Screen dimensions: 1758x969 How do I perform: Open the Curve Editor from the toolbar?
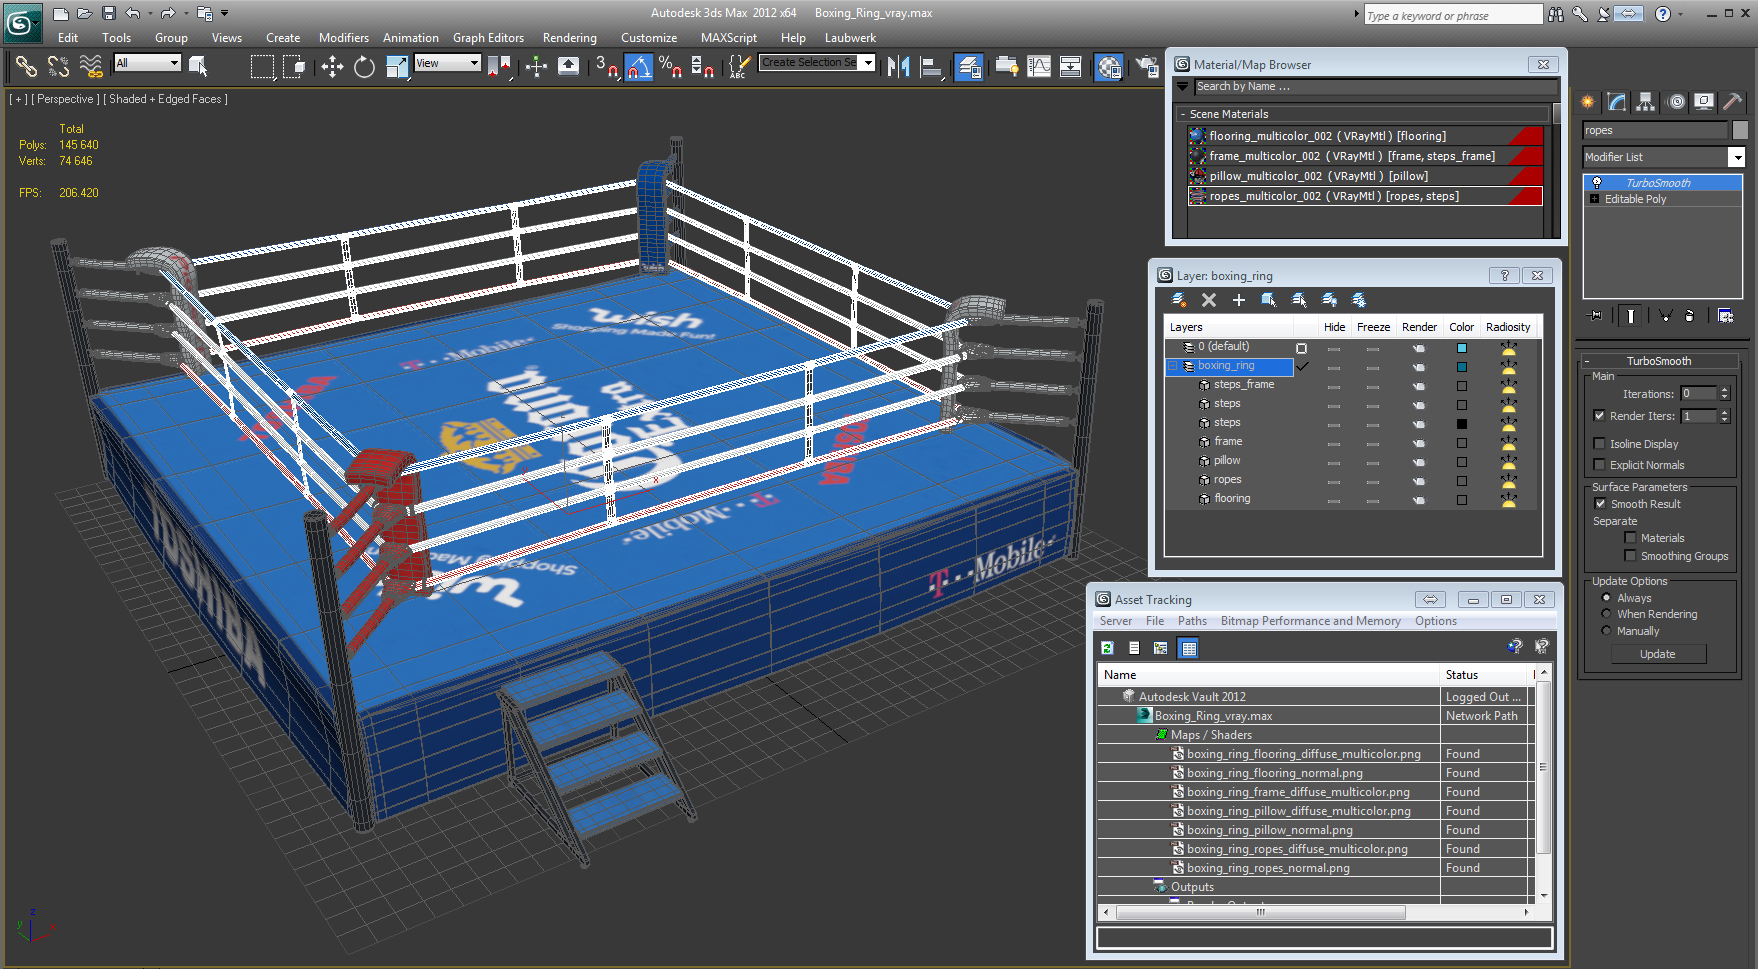point(1039,67)
